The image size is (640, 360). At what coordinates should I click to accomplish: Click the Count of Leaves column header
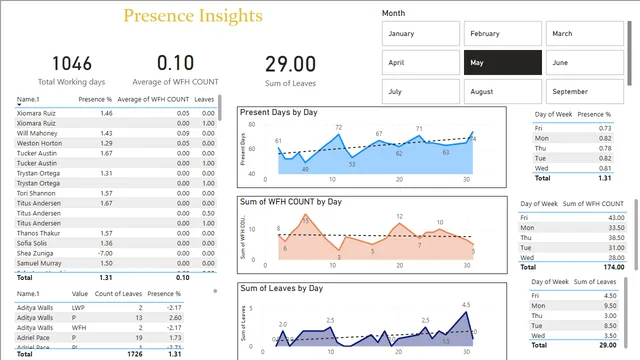118,294
